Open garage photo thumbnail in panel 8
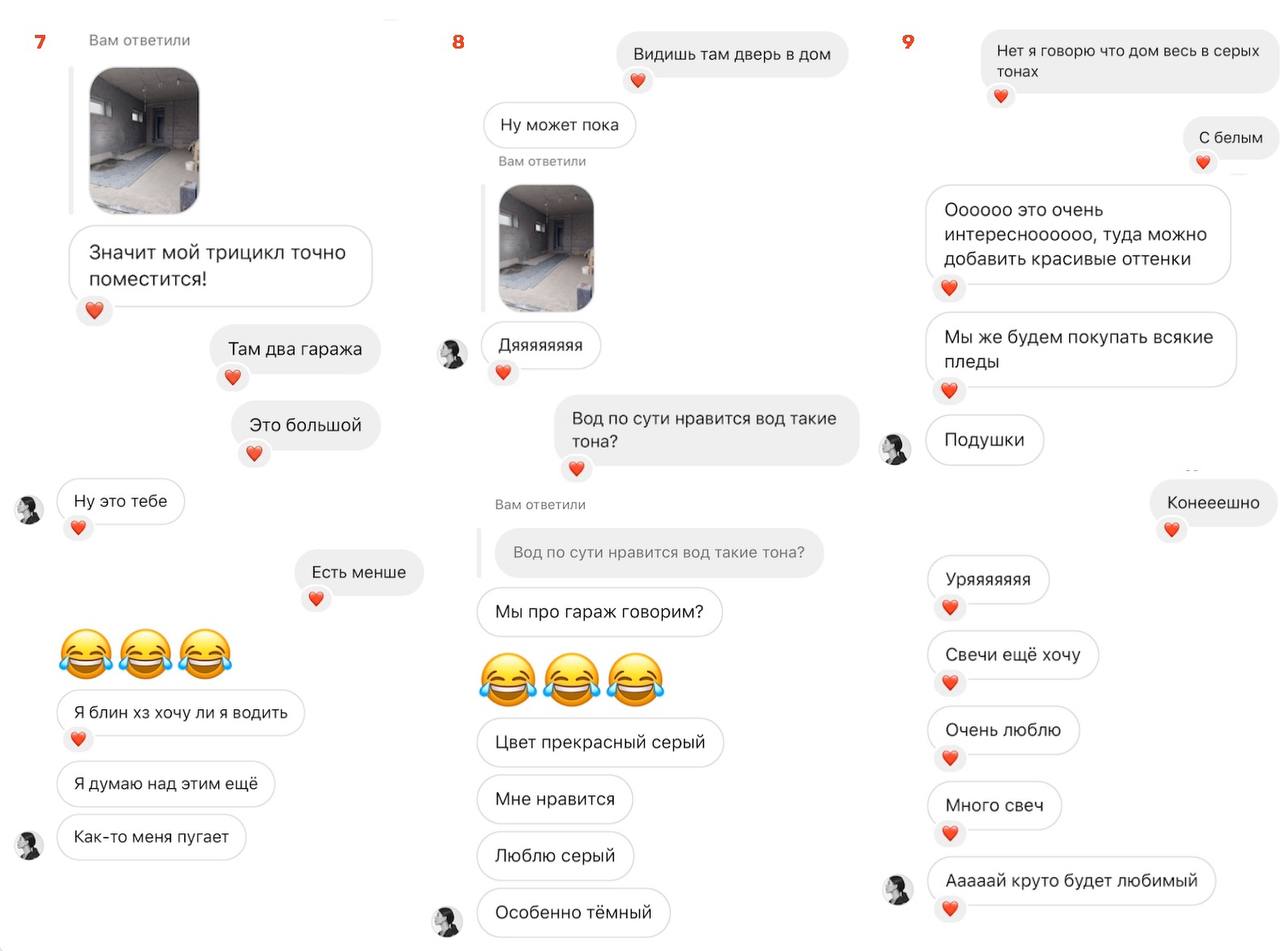This screenshot has height=951, width=1280. coord(546,248)
